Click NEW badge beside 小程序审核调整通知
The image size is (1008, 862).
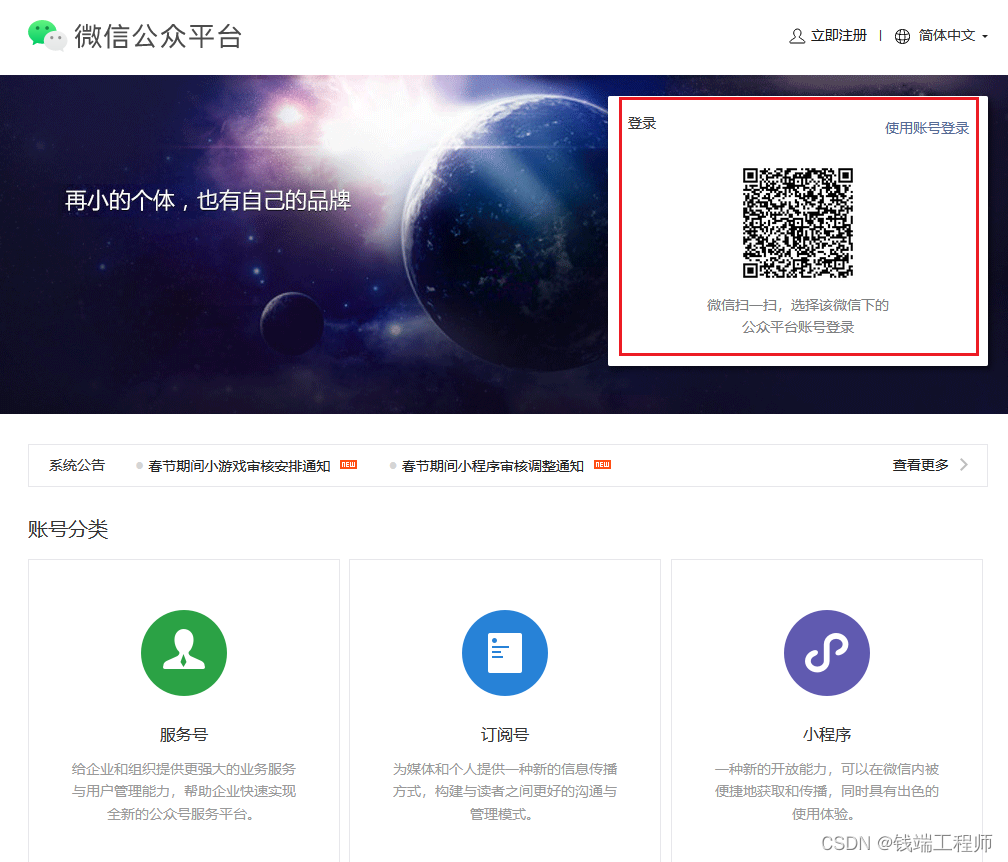tap(602, 465)
